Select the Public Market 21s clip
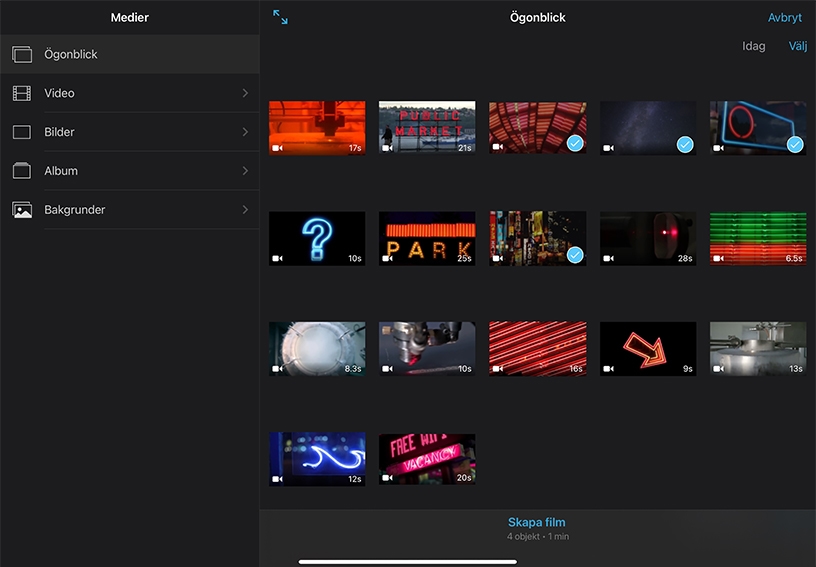This screenshot has width=816, height=567. point(427,127)
